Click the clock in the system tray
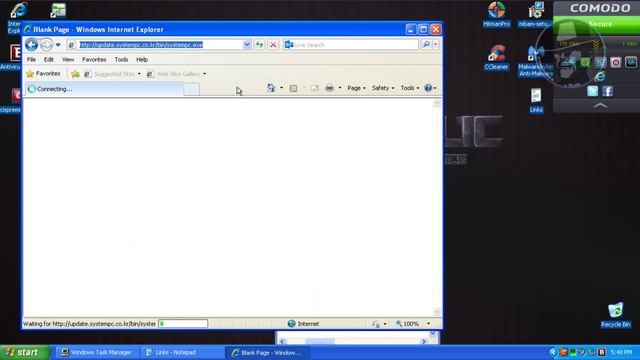Image resolution: width=640 pixels, height=360 pixels. coord(622,352)
